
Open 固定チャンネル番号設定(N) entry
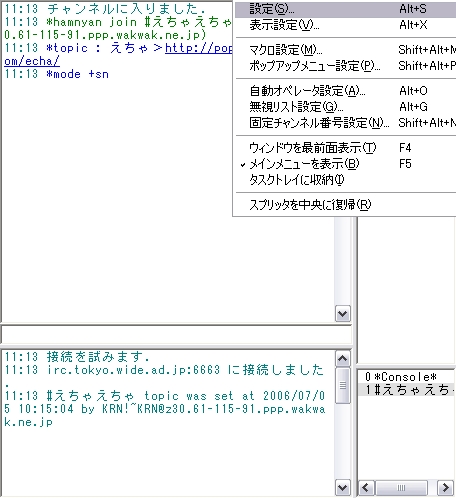click(x=345, y=123)
